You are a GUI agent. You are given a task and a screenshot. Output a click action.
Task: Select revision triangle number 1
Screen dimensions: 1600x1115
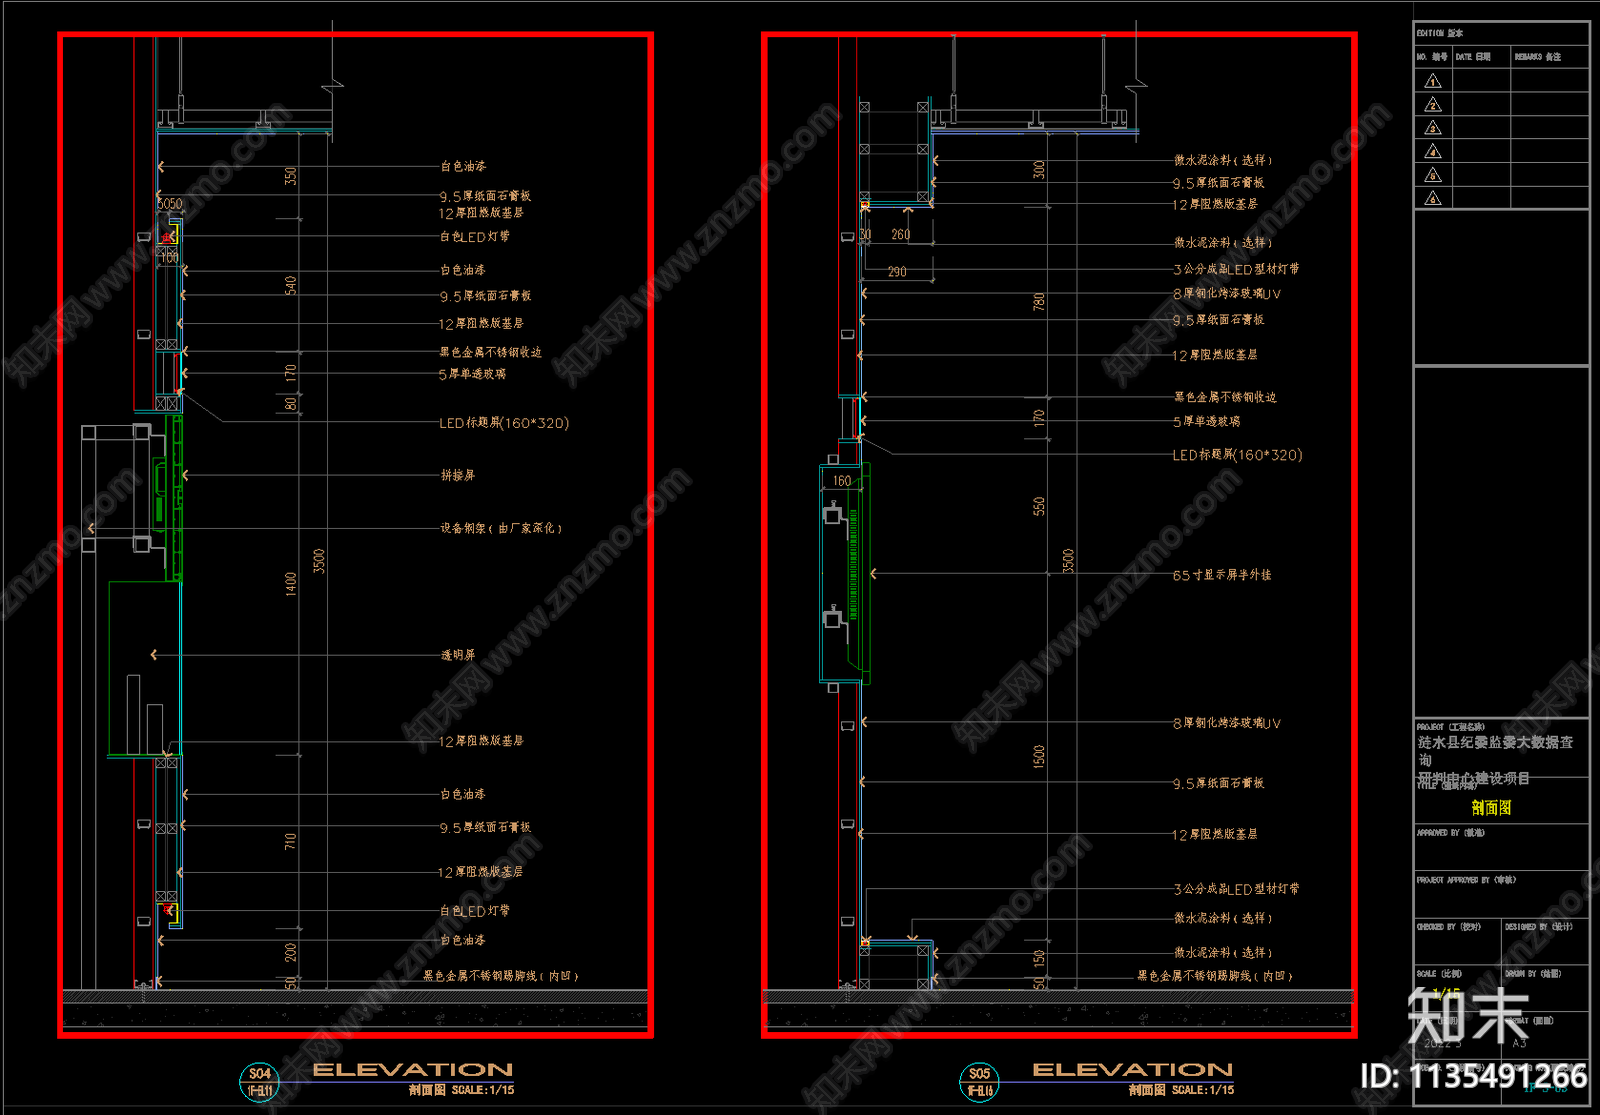(x=1432, y=81)
